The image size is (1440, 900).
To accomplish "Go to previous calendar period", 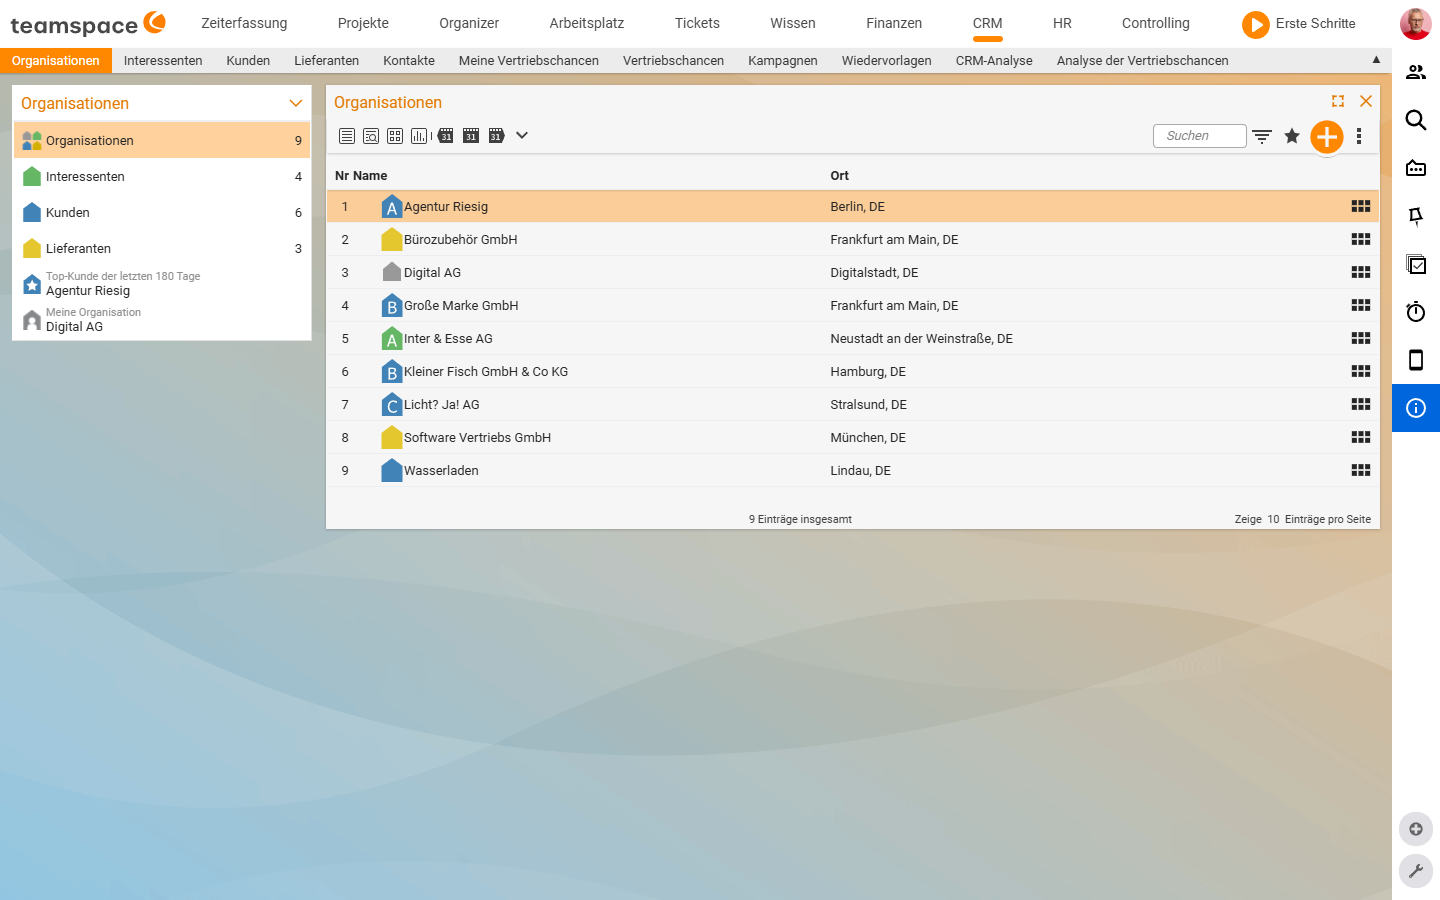I will coord(446,136).
